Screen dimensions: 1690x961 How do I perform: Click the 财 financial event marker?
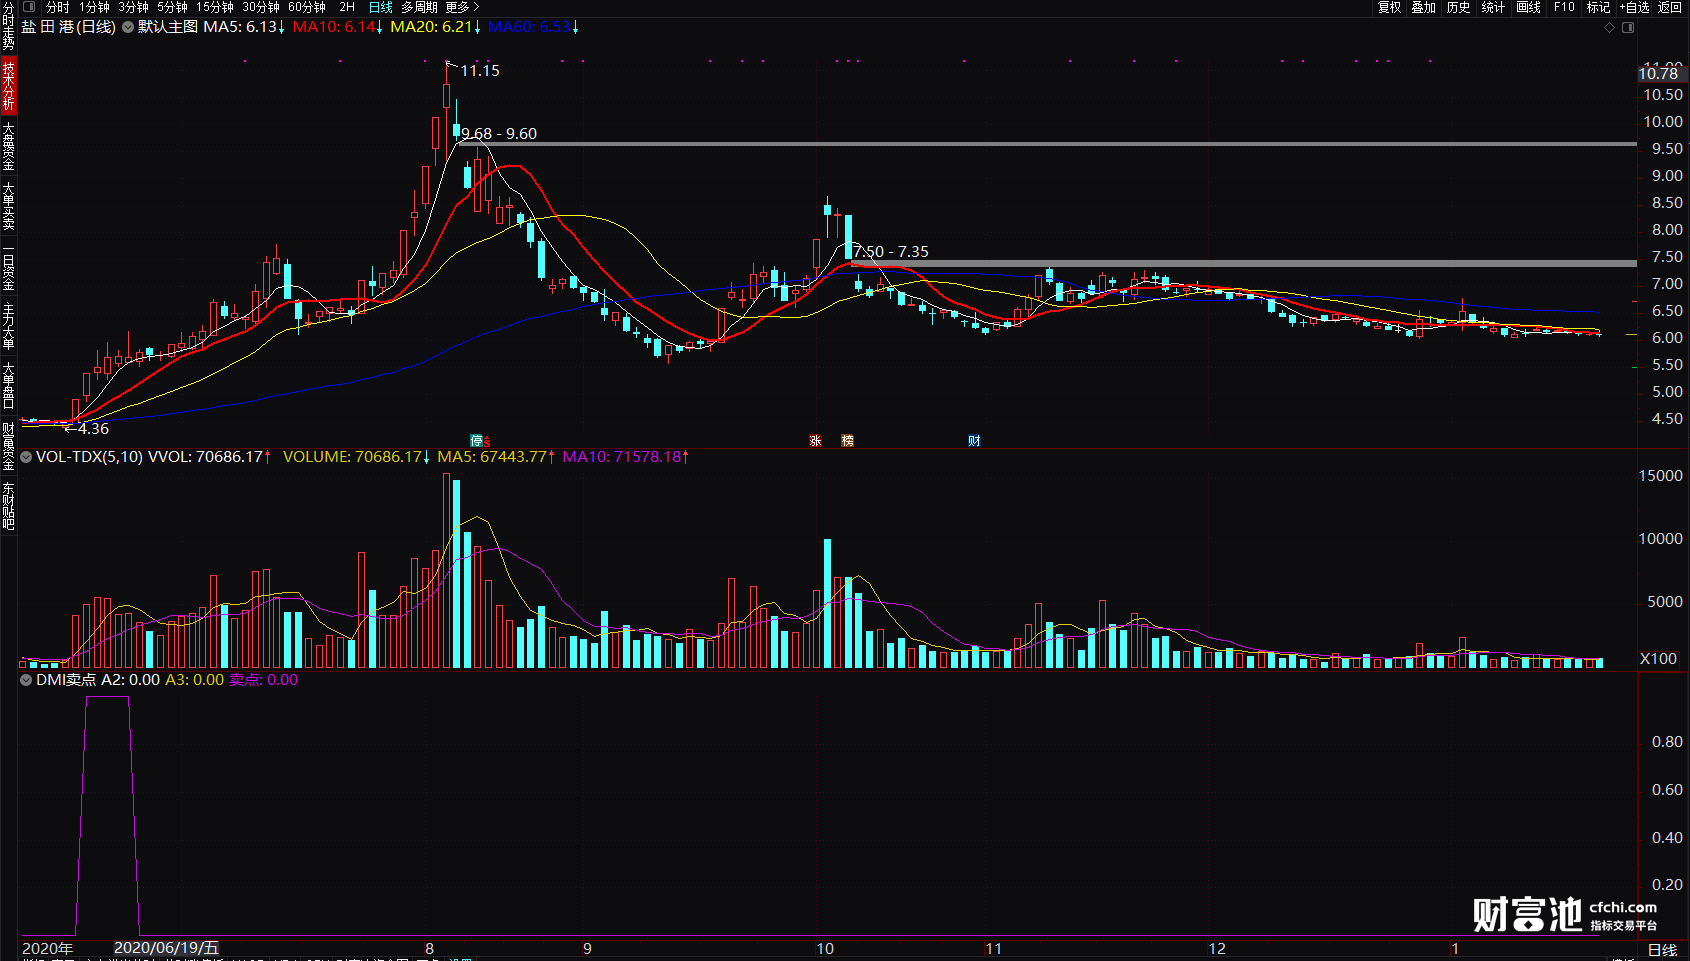pyautogui.click(x=974, y=441)
